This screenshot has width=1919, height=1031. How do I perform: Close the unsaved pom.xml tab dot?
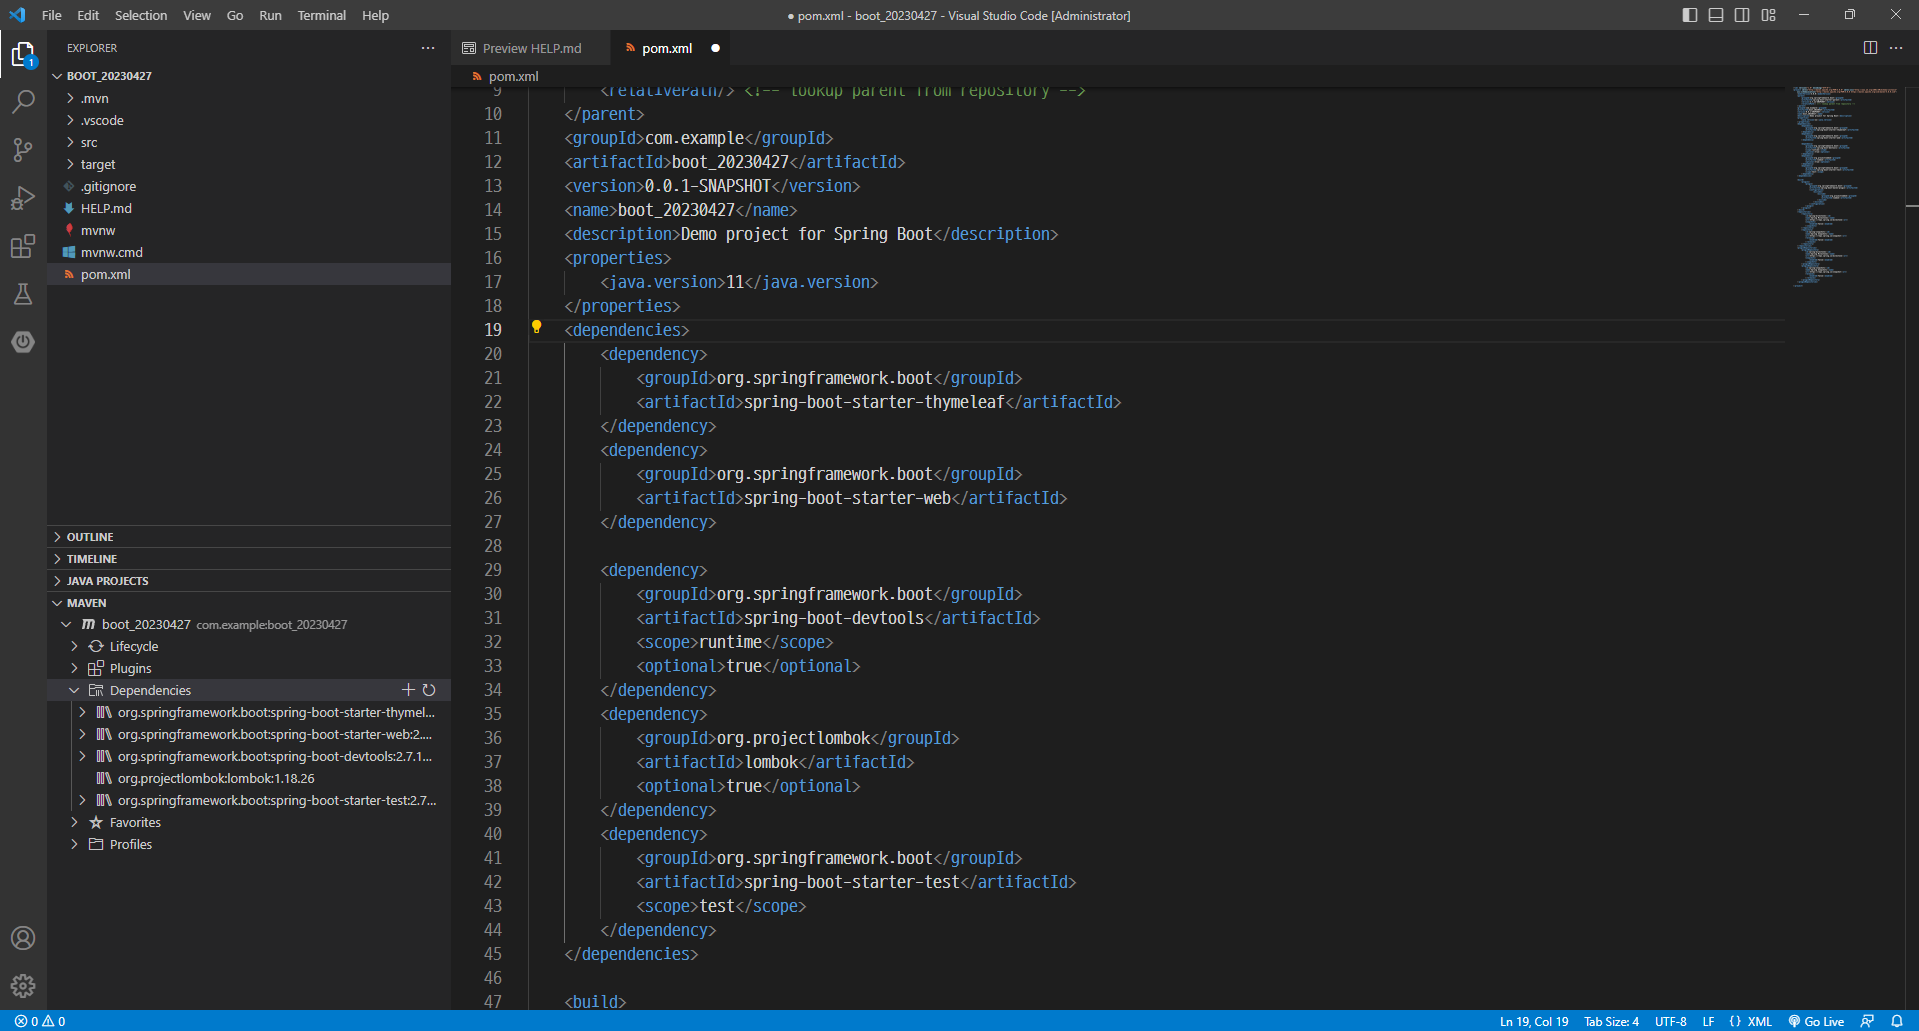tap(715, 48)
